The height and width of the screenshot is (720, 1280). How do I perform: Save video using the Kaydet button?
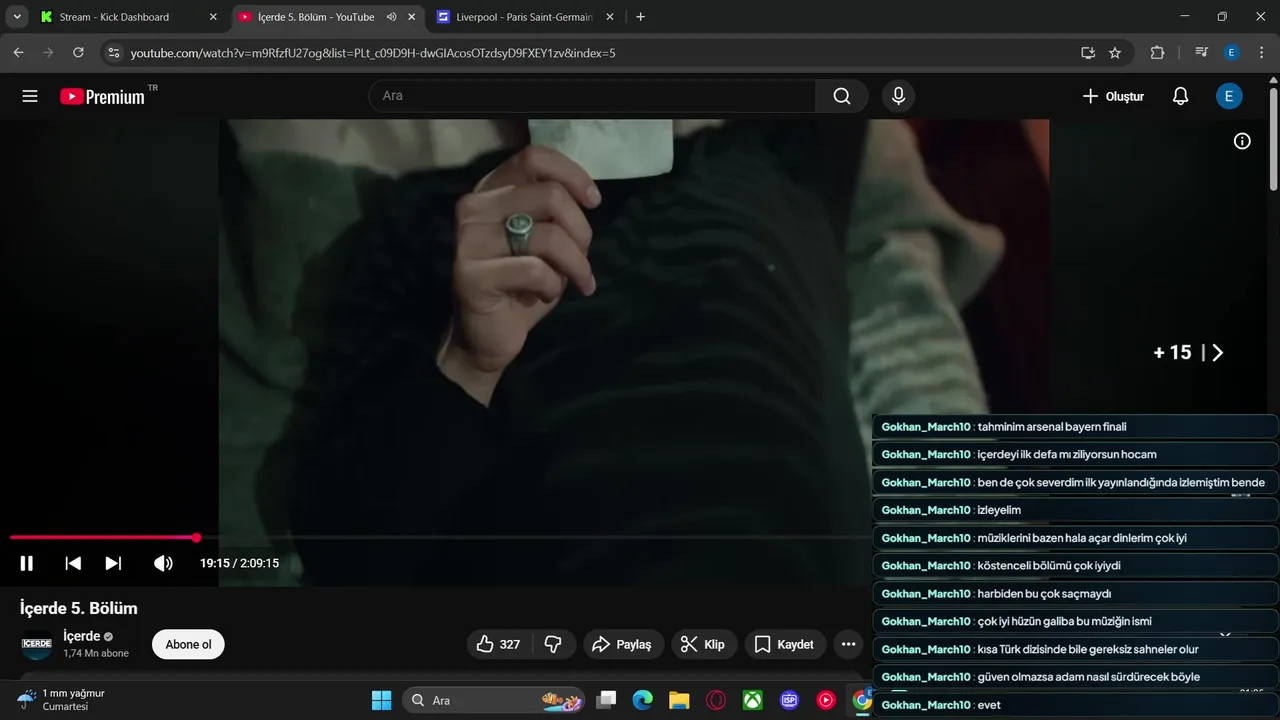pos(785,644)
